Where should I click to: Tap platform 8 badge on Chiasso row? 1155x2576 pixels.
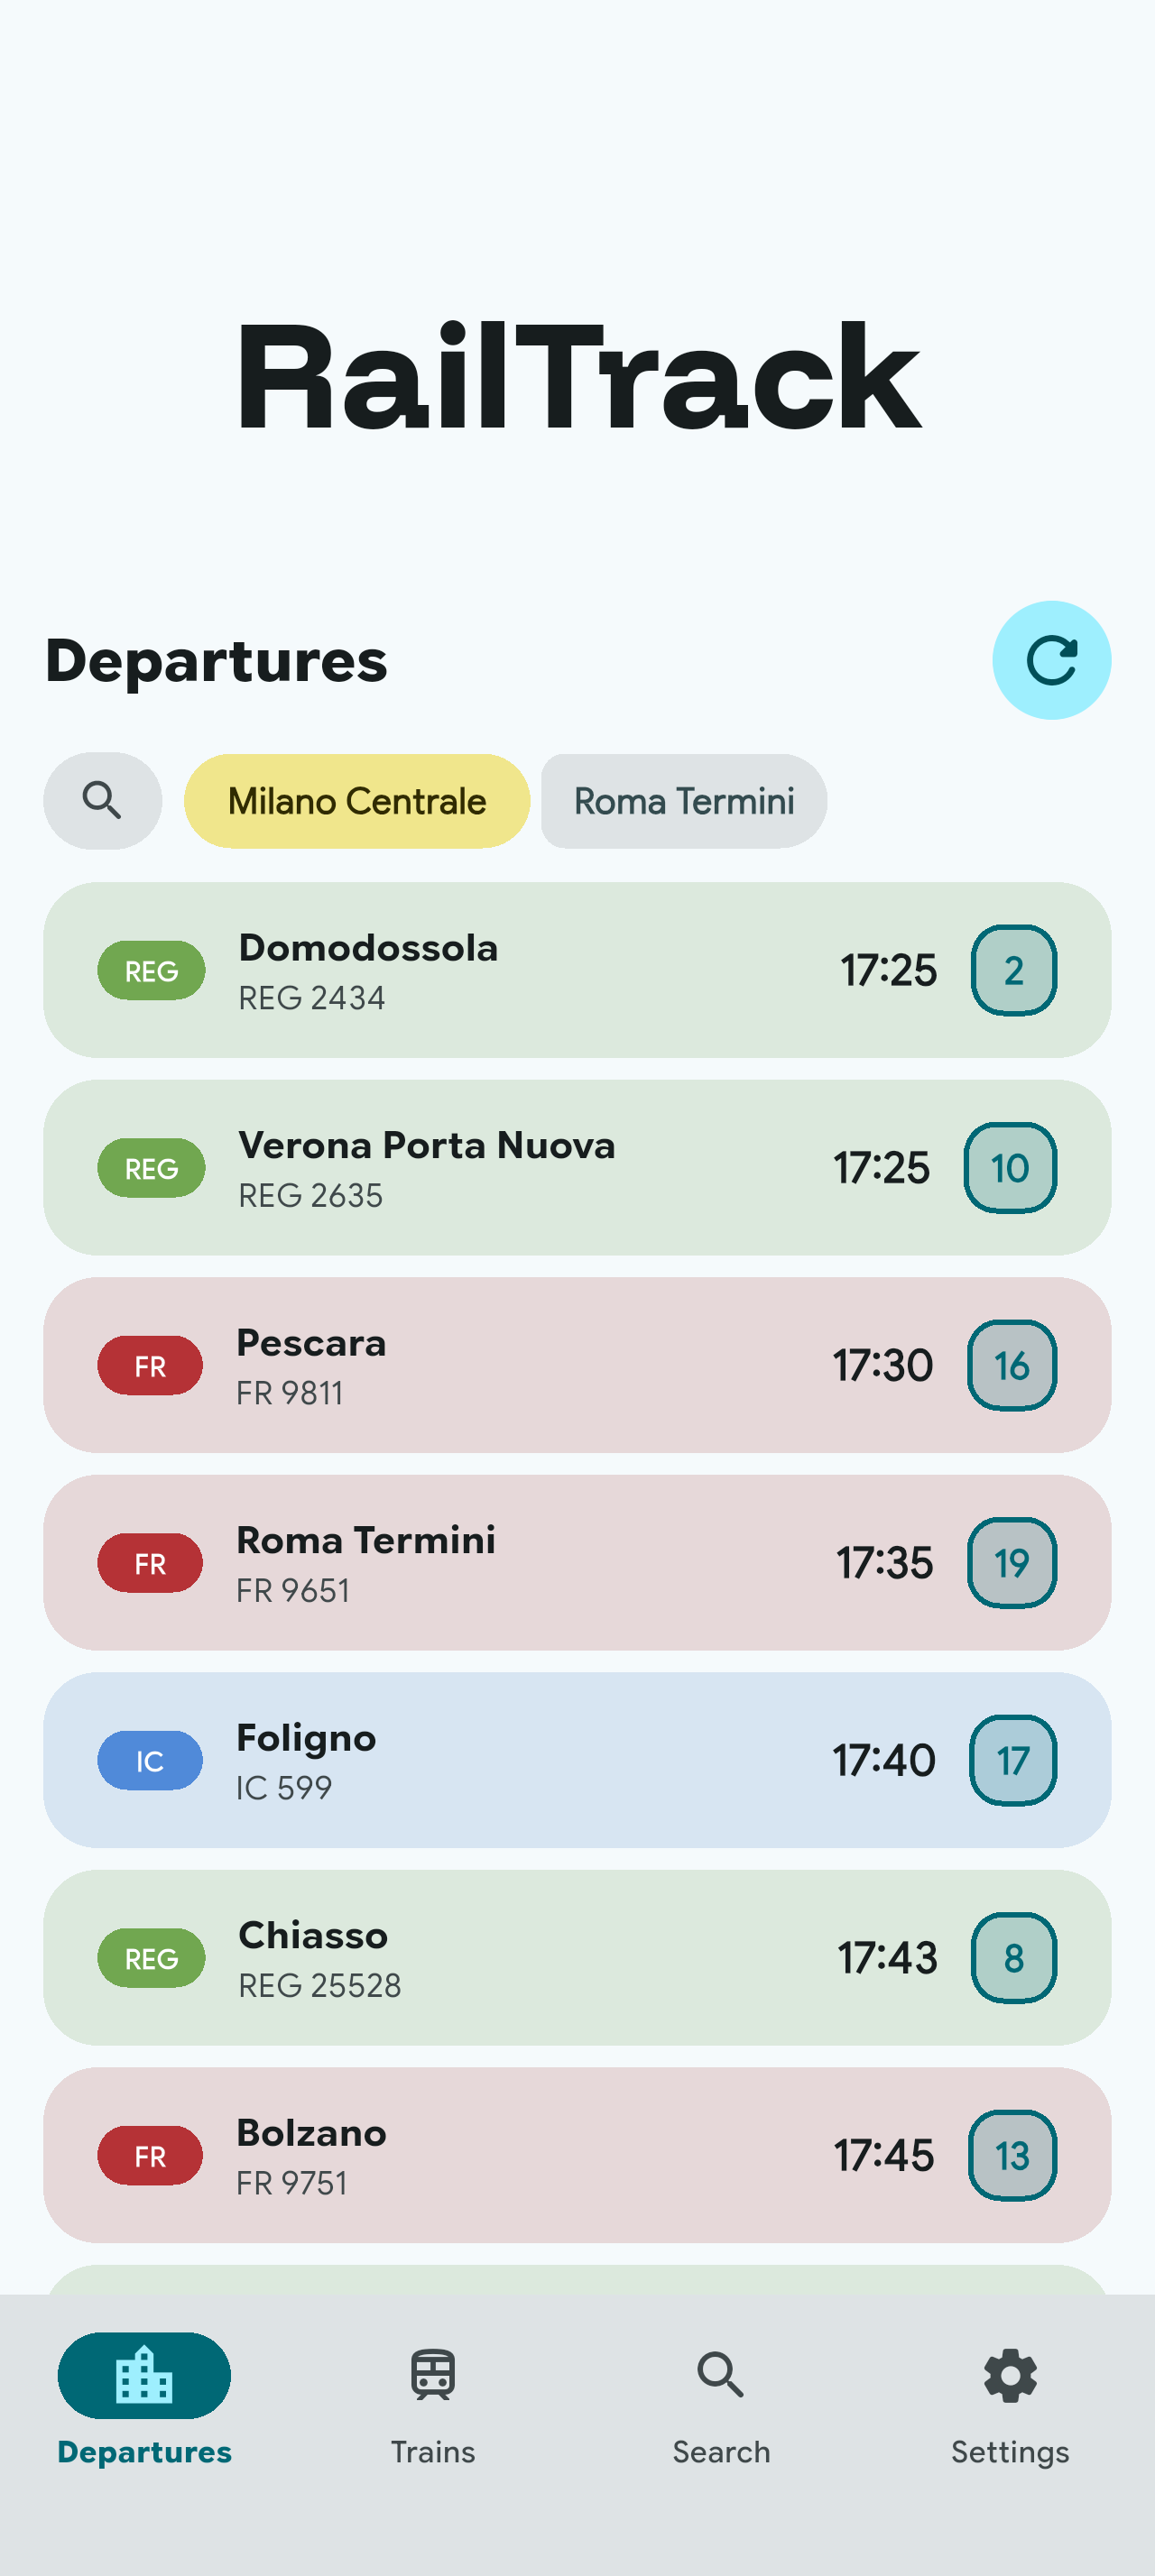tap(1013, 1957)
